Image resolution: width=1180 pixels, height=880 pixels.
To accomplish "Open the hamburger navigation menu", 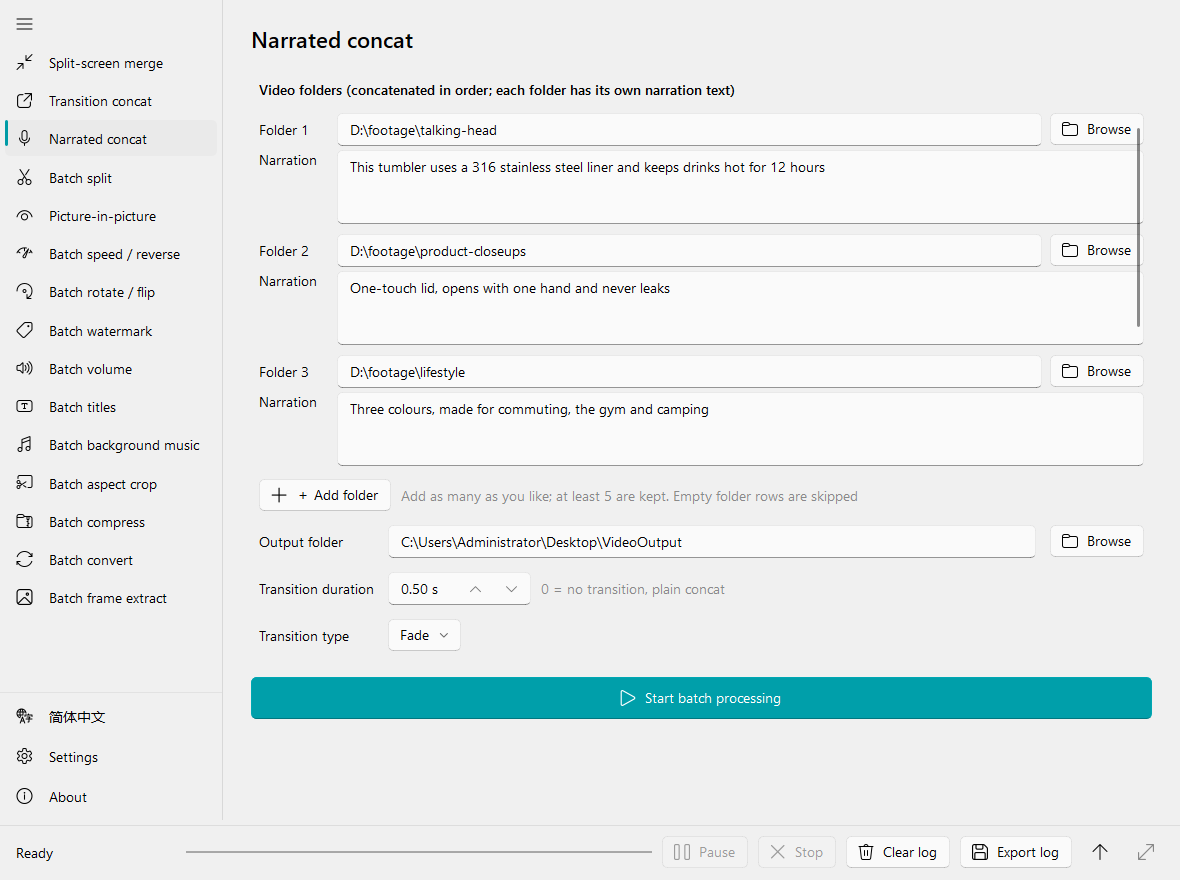I will [x=24, y=24].
